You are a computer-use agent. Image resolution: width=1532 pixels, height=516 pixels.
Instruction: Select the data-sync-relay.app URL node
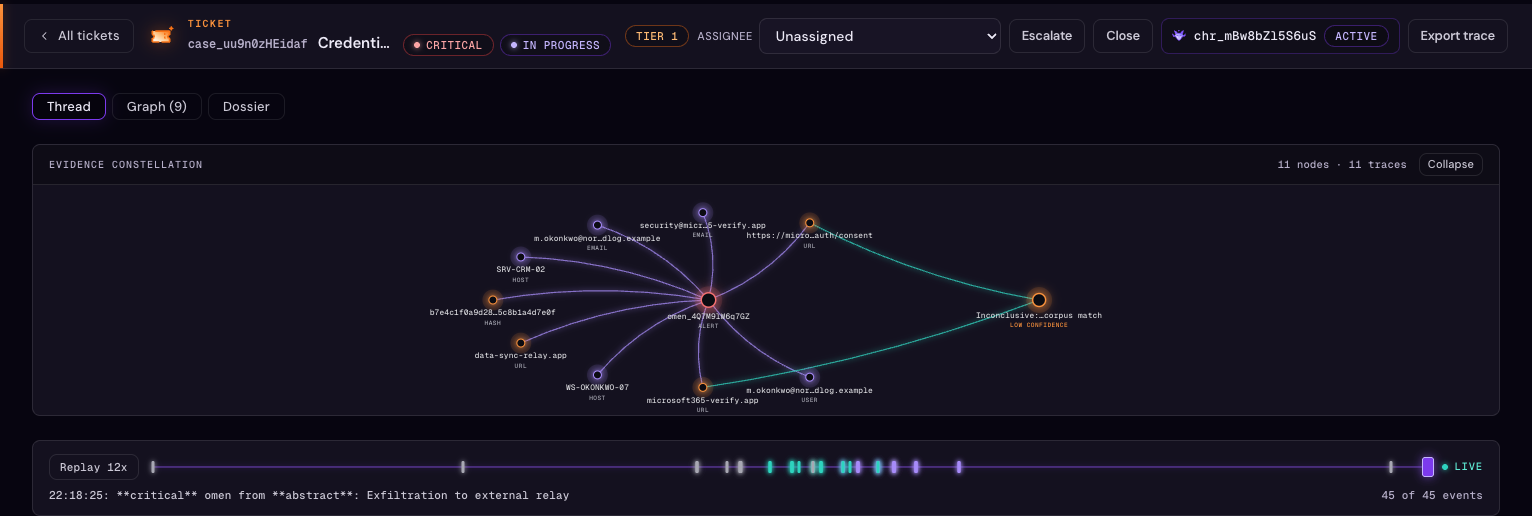tap(520, 343)
